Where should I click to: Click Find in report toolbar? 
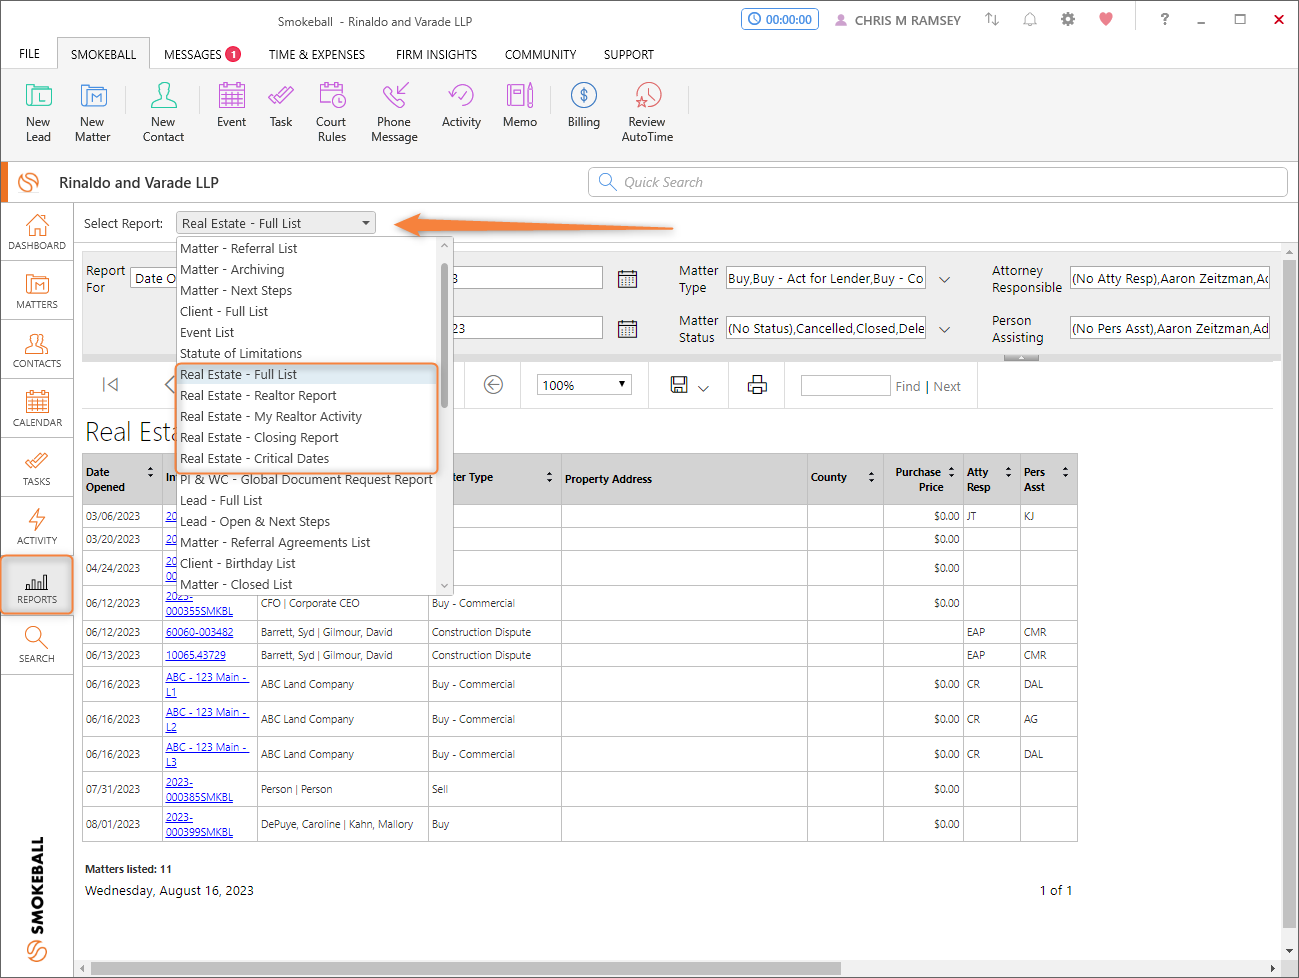pos(908,386)
